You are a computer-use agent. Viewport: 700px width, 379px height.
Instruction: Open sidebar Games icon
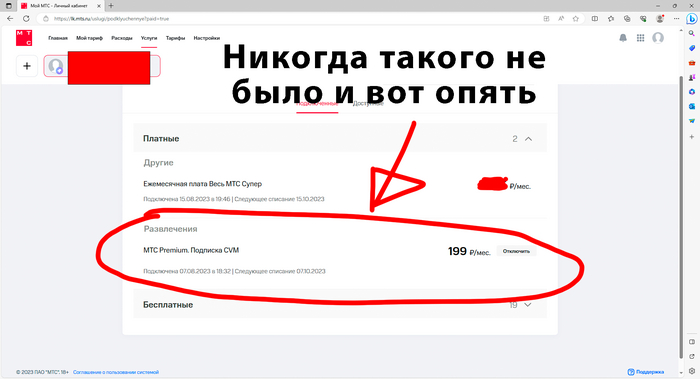coord(692,77)
